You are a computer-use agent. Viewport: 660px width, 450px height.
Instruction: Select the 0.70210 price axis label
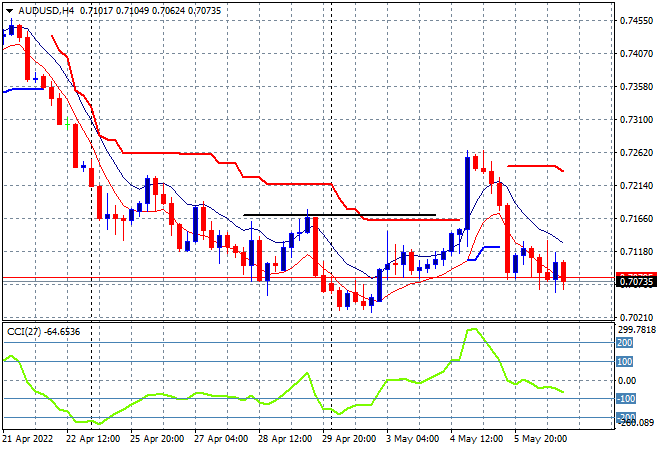coord(636,317)
